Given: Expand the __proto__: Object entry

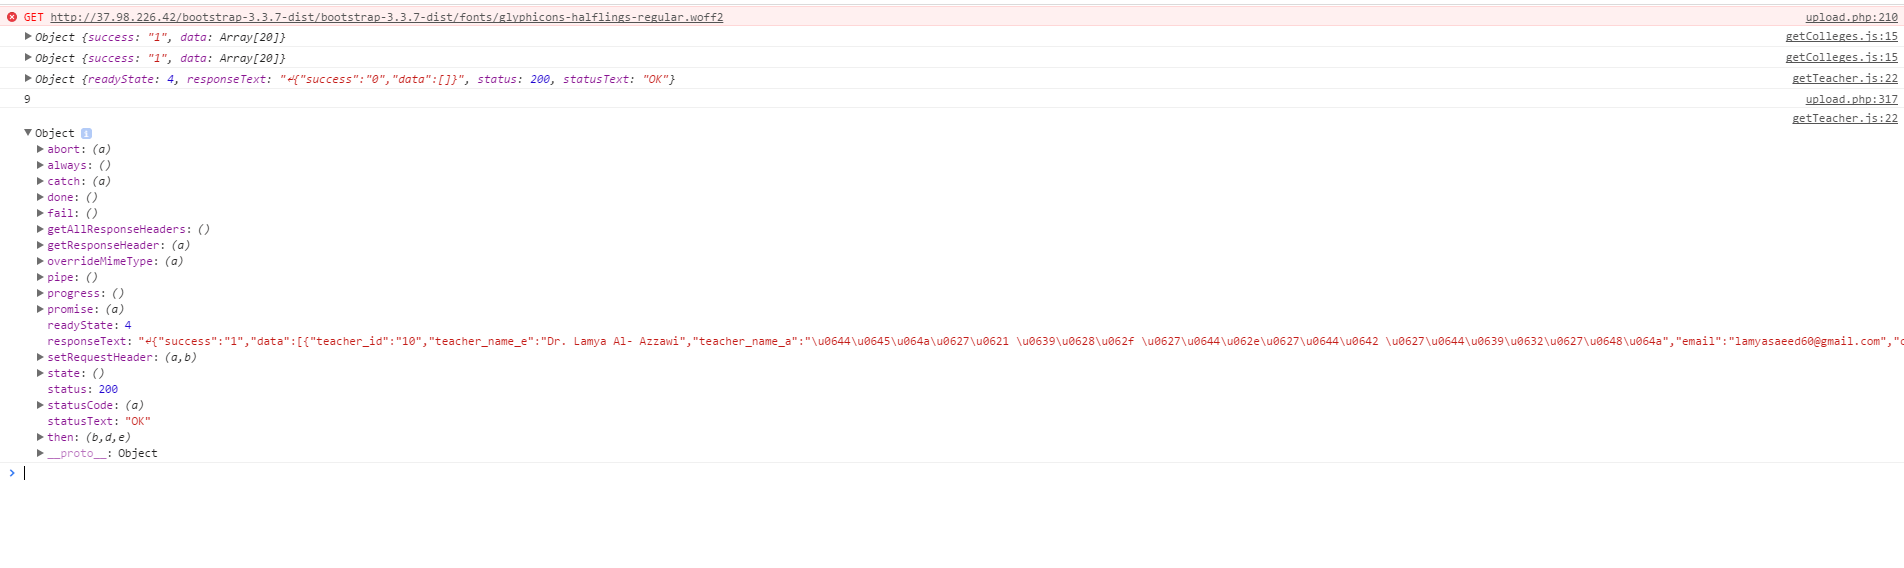Looking at the screenshot, I should click(x=40, y=453).
